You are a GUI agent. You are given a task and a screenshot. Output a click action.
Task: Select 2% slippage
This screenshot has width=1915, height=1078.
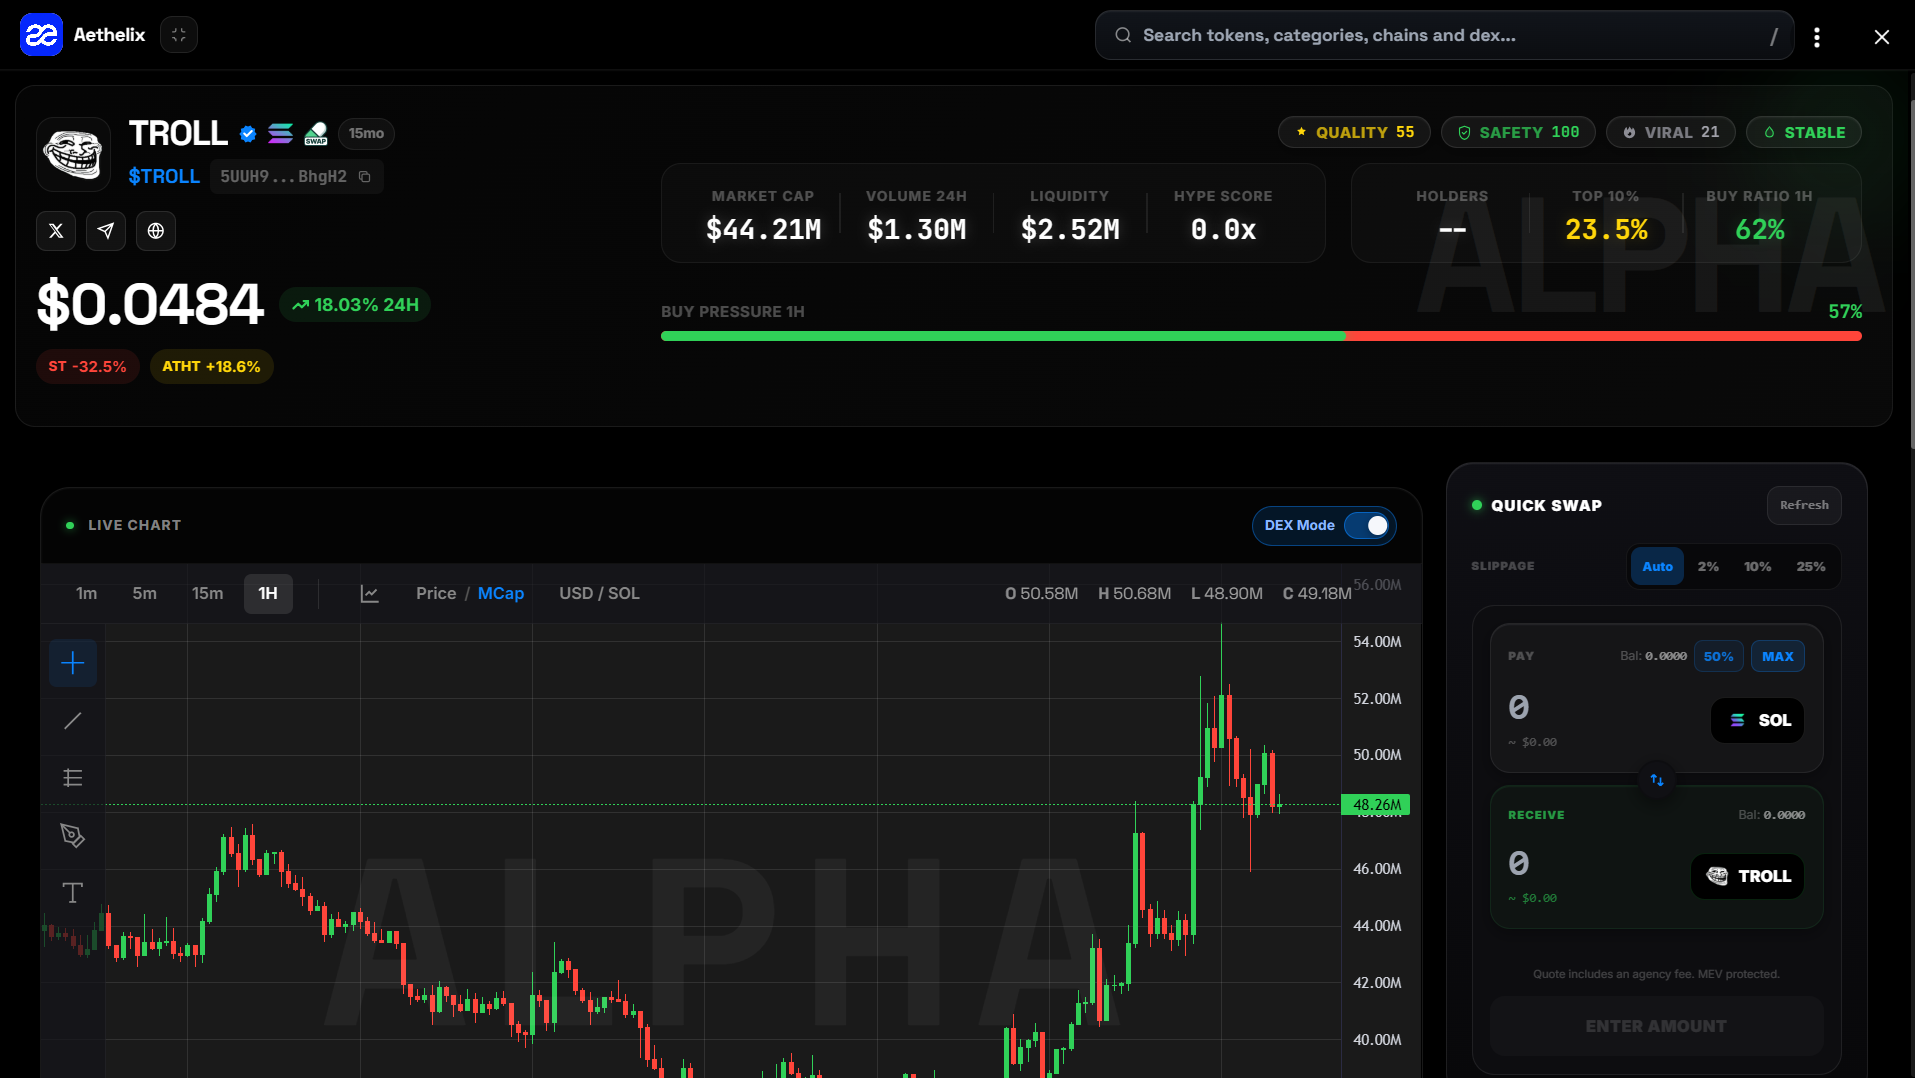point(1708,567)
